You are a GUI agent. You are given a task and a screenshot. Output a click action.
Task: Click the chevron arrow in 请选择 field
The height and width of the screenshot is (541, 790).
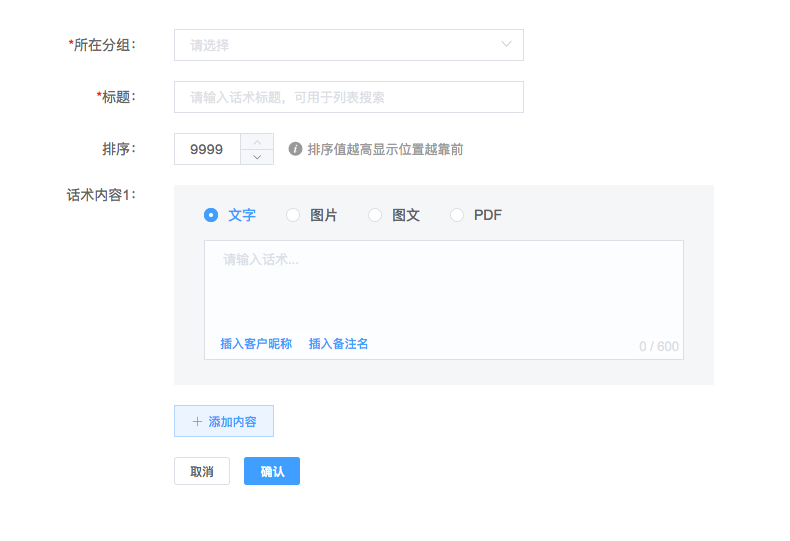506,44
